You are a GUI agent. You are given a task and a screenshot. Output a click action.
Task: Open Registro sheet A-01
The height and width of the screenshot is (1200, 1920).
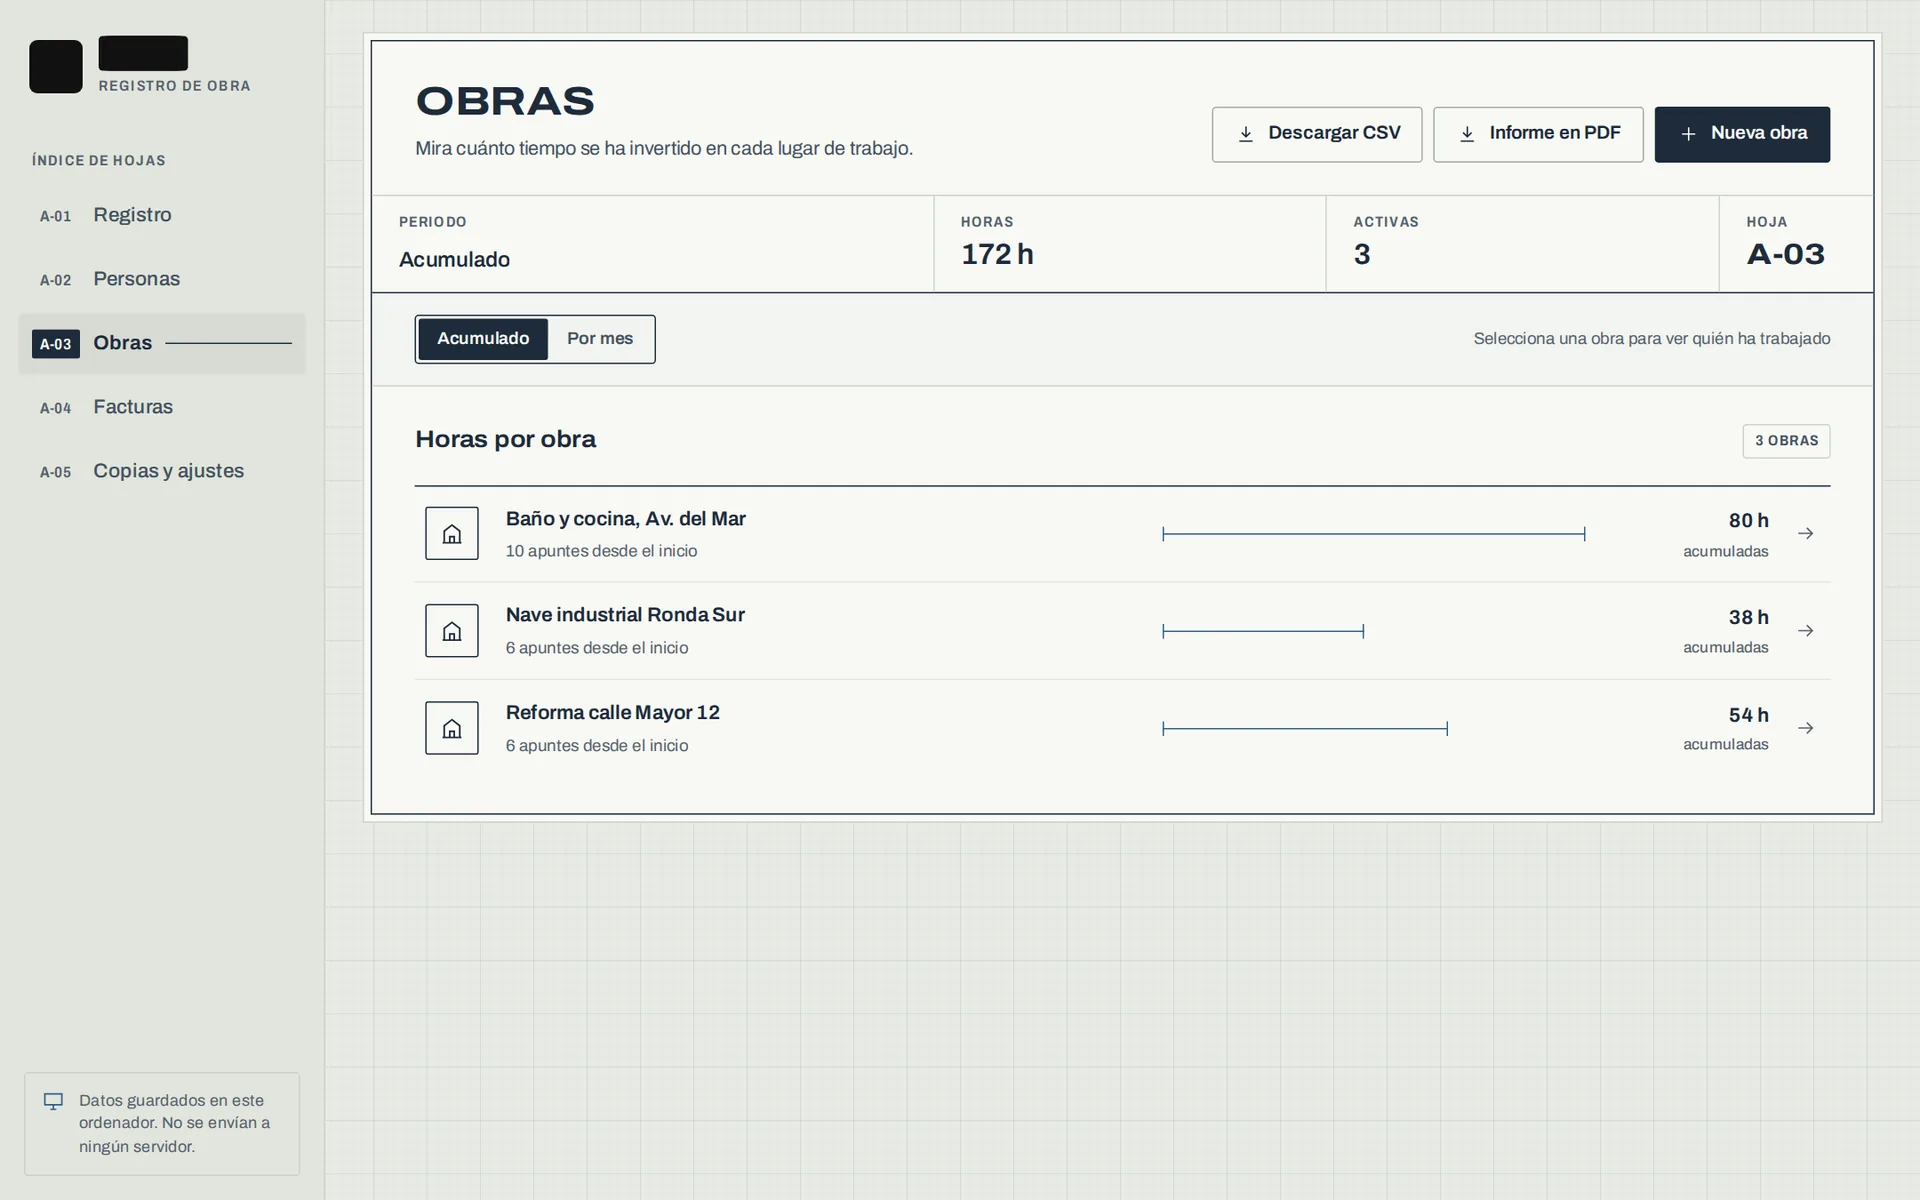coord(162,215)
